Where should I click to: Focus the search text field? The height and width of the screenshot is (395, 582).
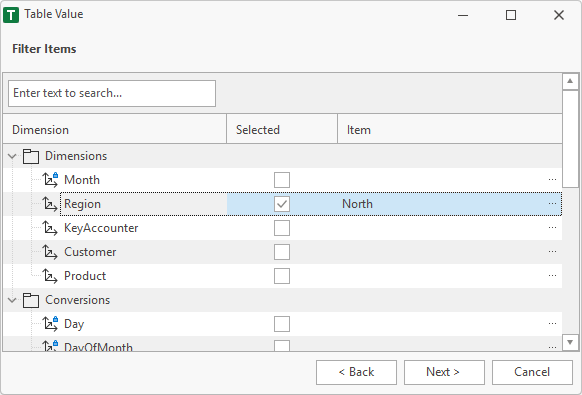pos(112,93)
